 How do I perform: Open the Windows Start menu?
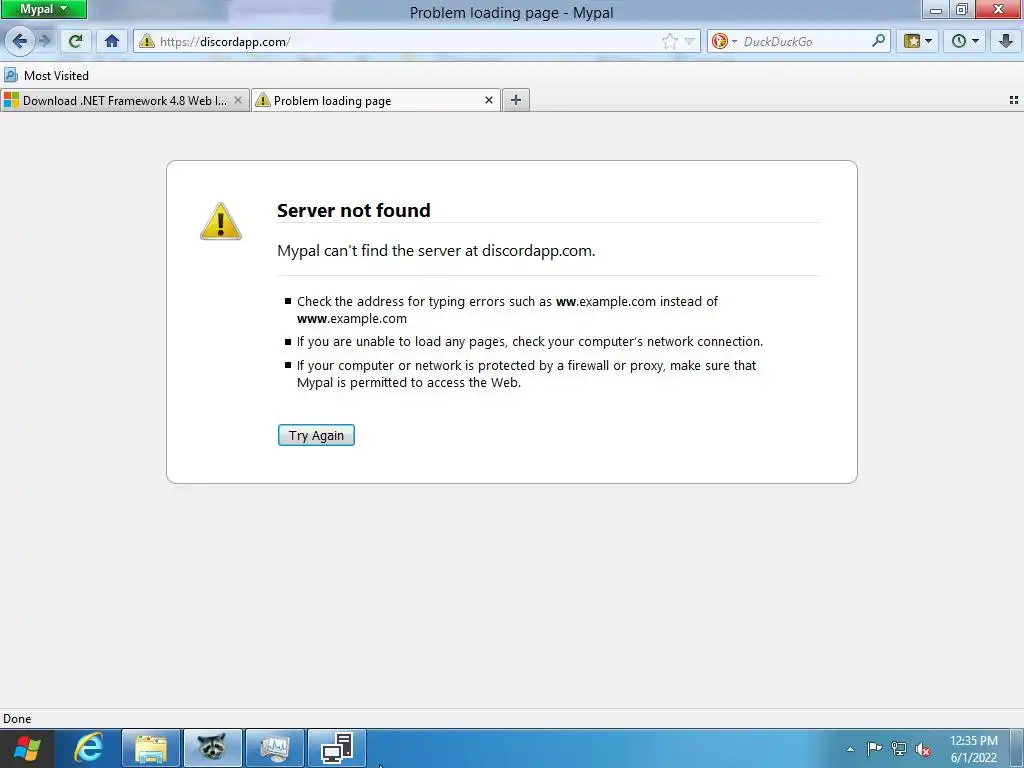coord(27,748)
